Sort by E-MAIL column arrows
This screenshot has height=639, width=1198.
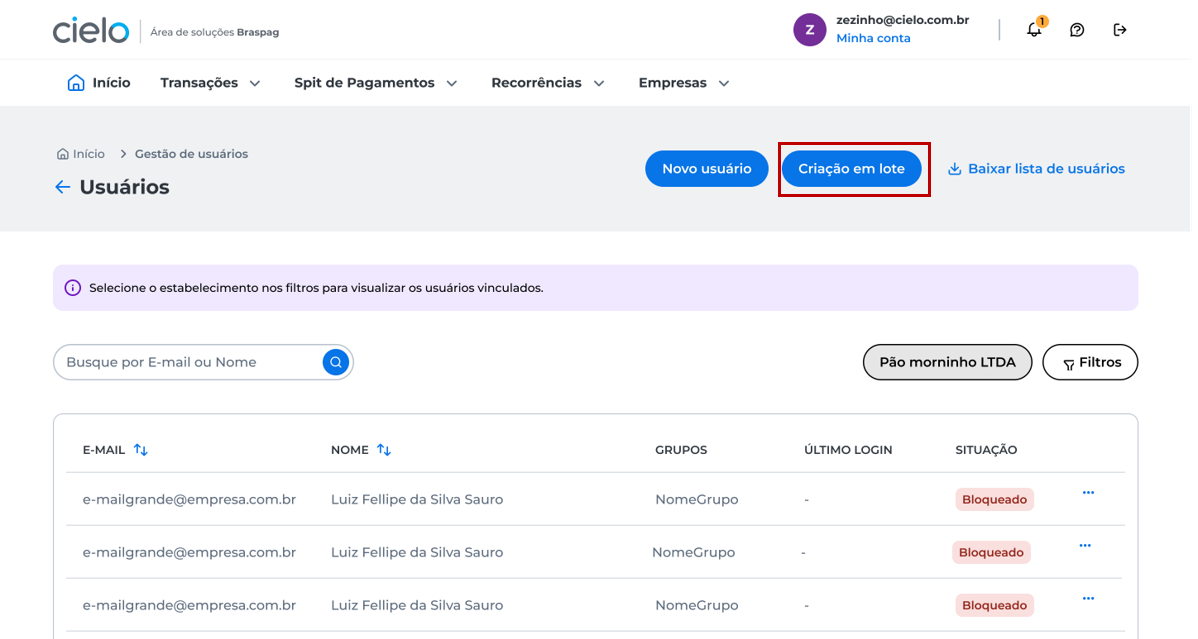coord(141,449)
